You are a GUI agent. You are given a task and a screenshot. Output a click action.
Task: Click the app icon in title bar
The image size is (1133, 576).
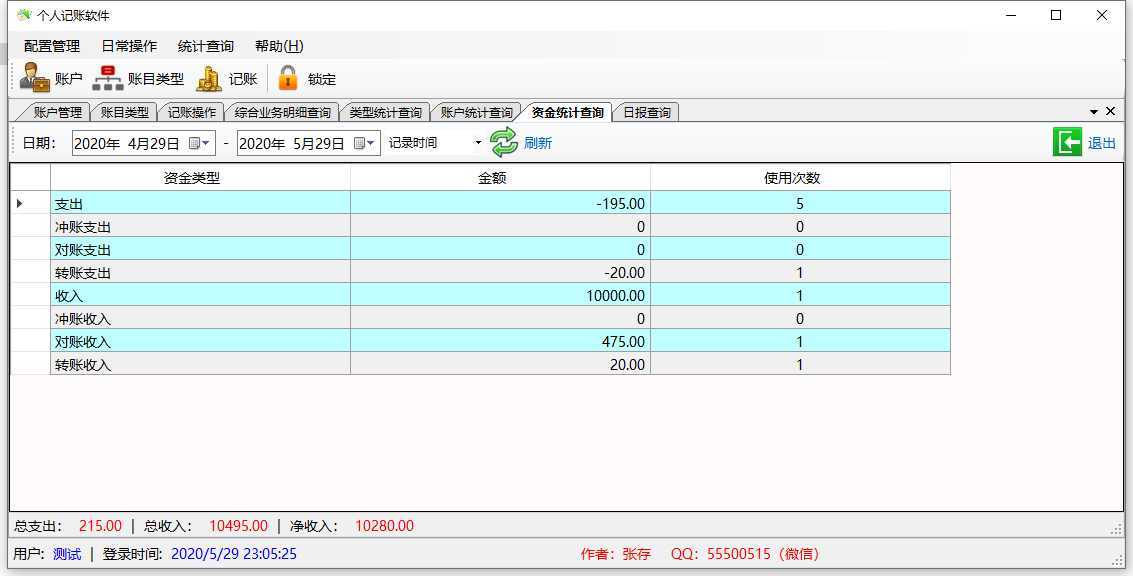[24, 15]
